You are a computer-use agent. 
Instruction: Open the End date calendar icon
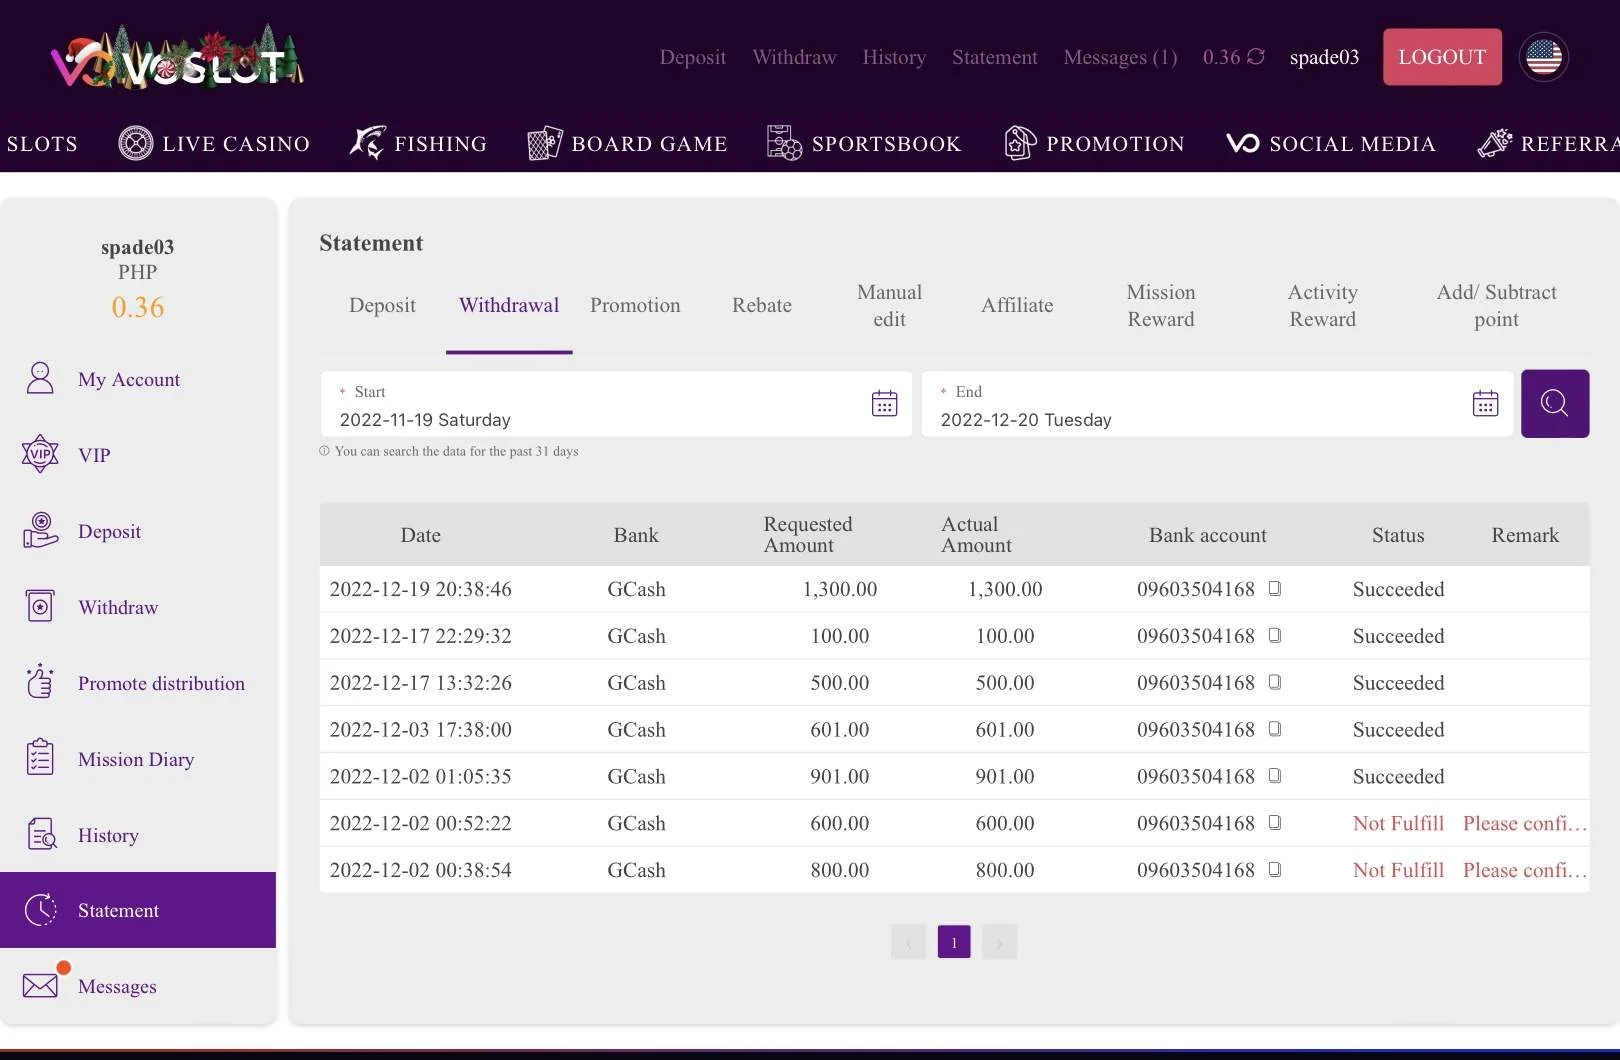tap(1485, 404)
